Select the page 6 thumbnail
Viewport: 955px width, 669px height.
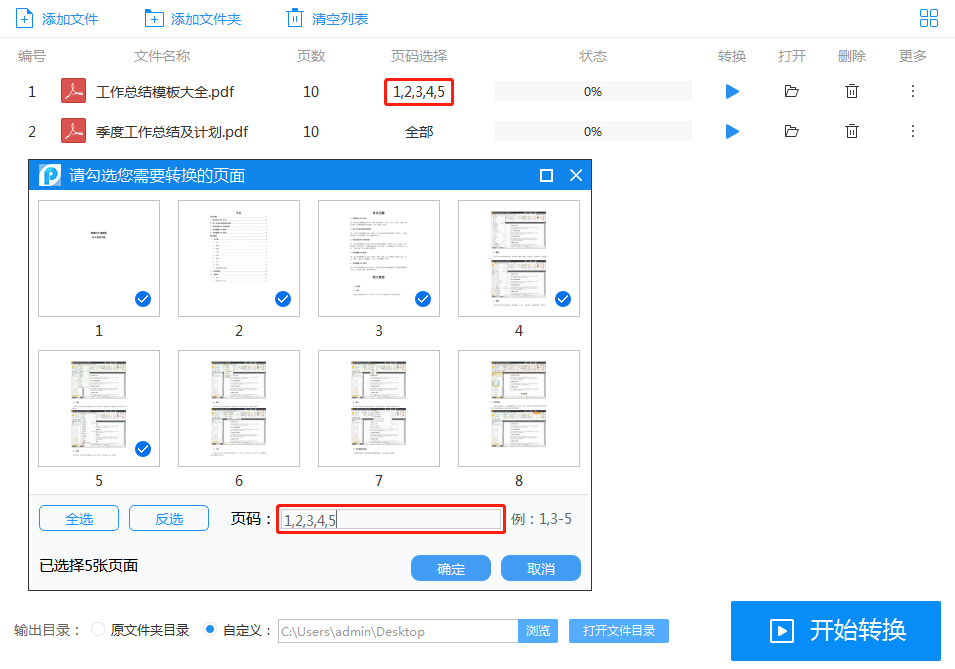[239, 408]
